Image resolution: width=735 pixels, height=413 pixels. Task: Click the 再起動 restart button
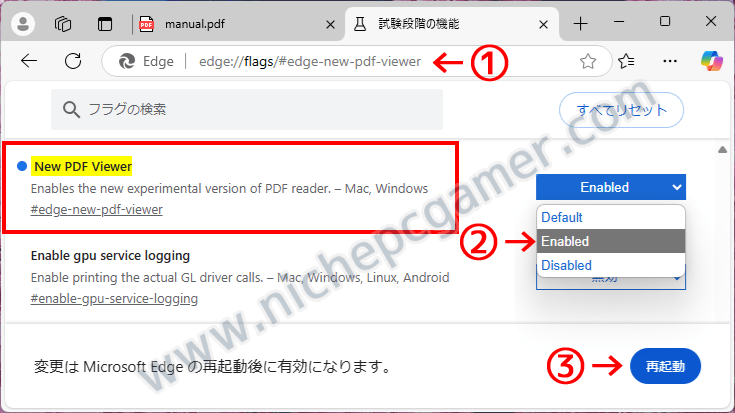pos(665,366)
